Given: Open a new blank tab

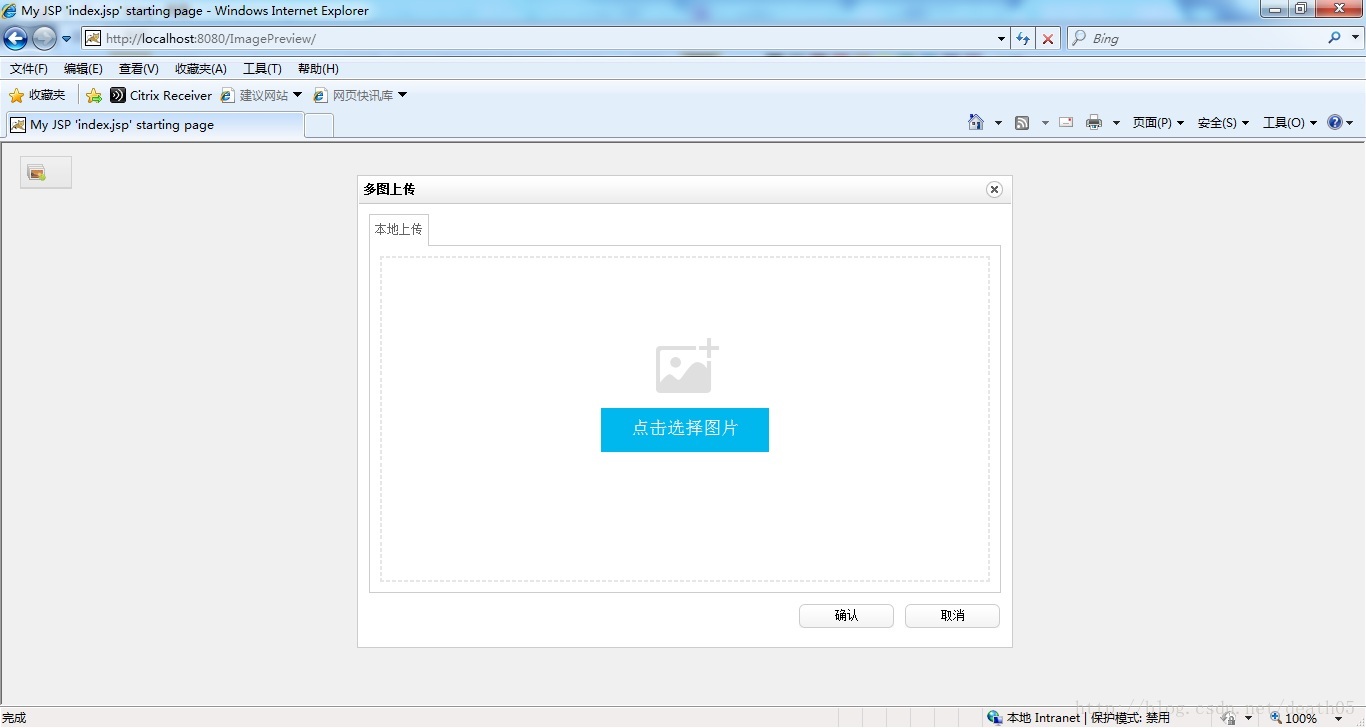Looking at the screenshot, I should 318,125.
